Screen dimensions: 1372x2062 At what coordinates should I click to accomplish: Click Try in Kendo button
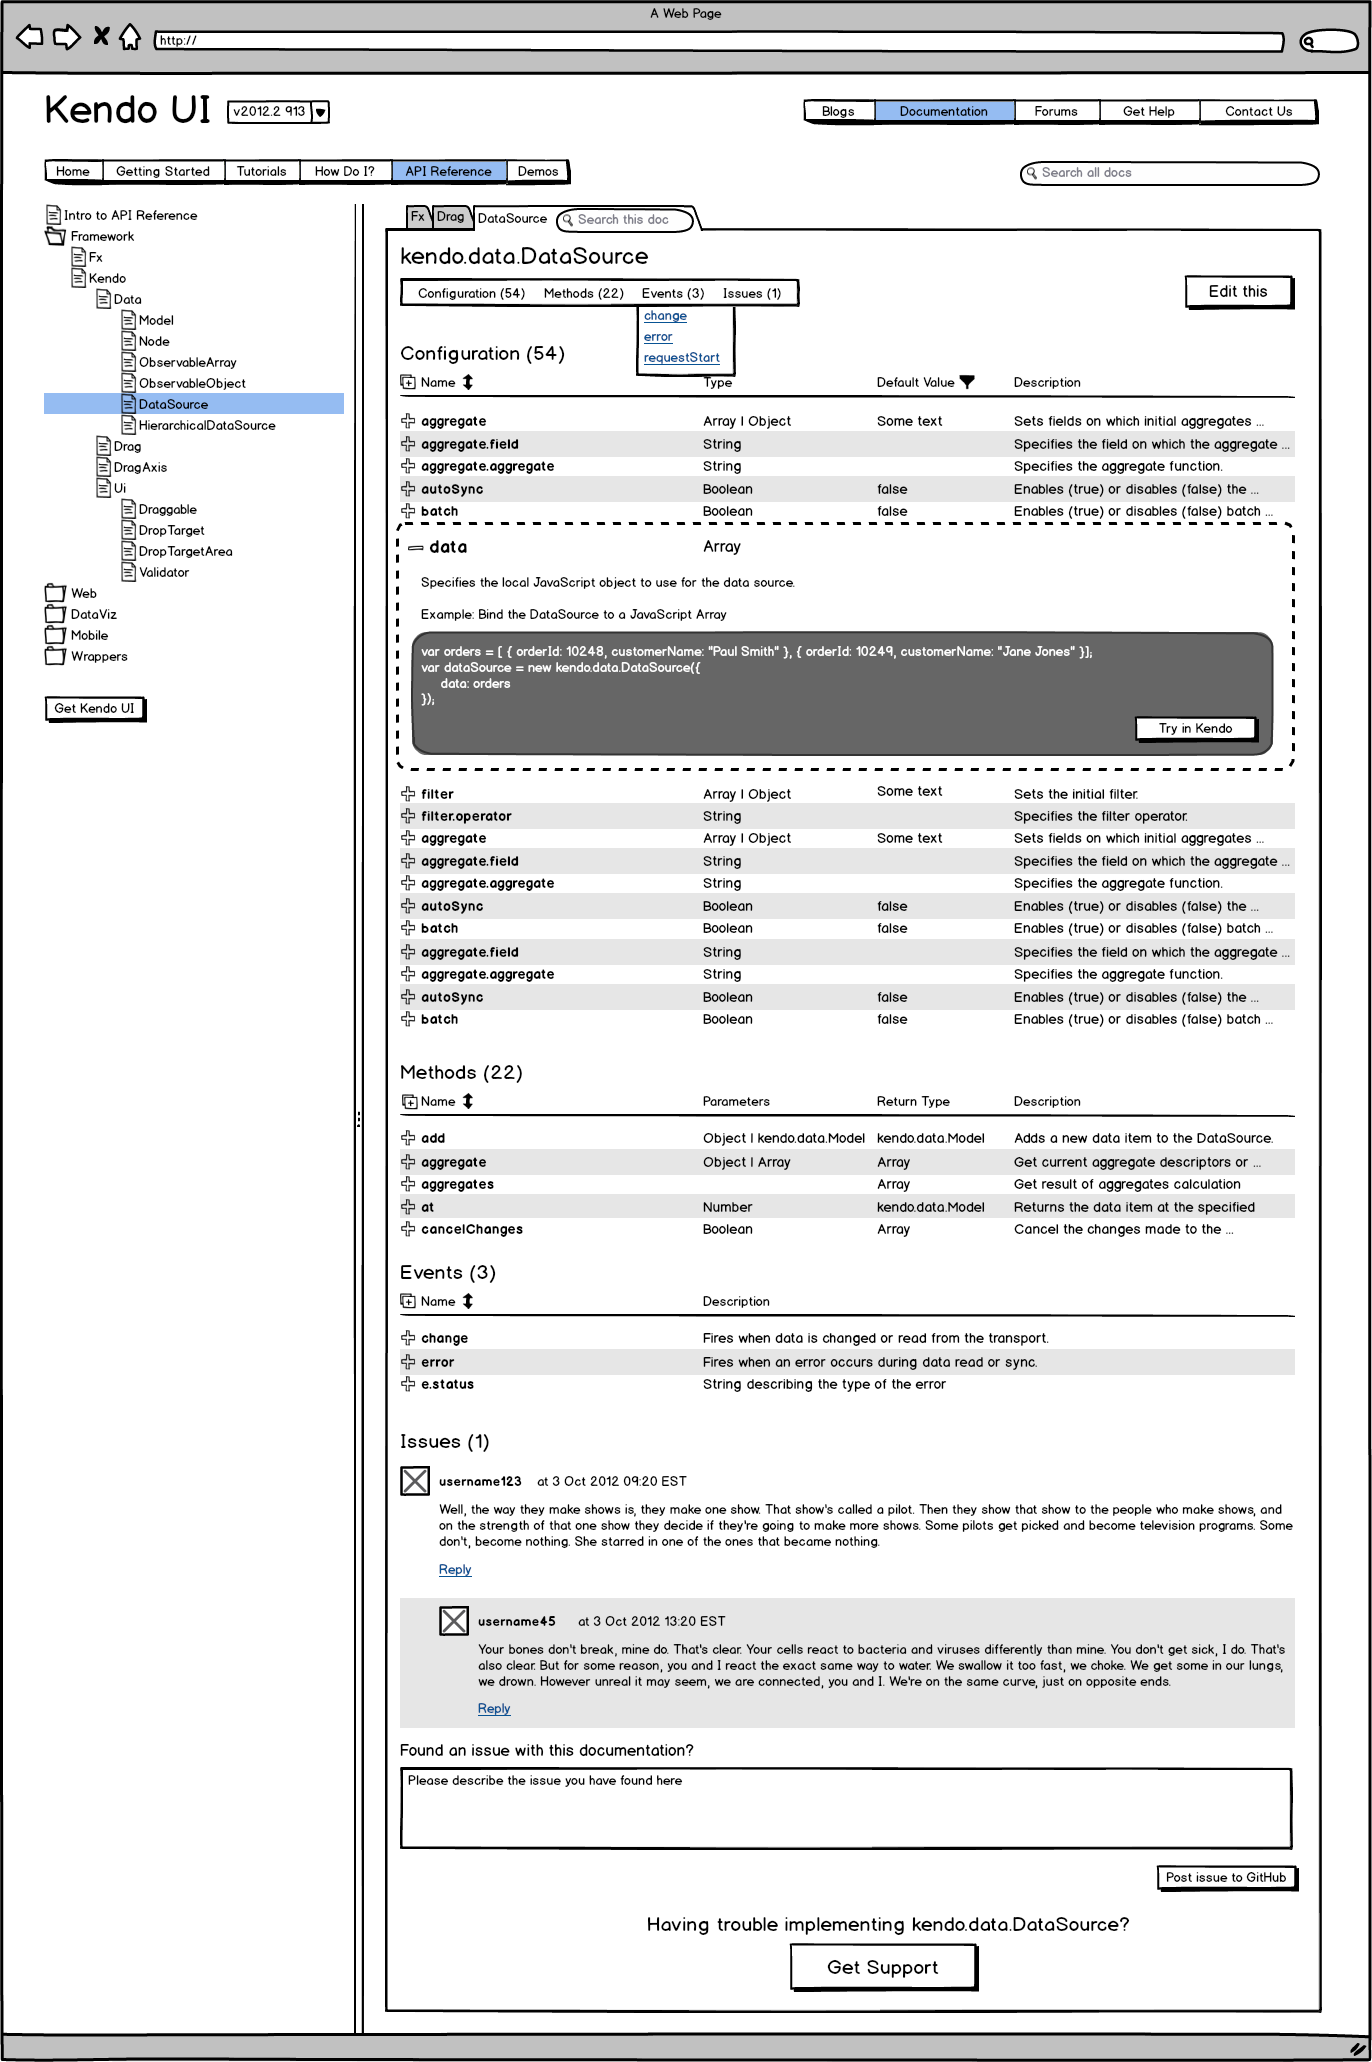point(1196,728)
